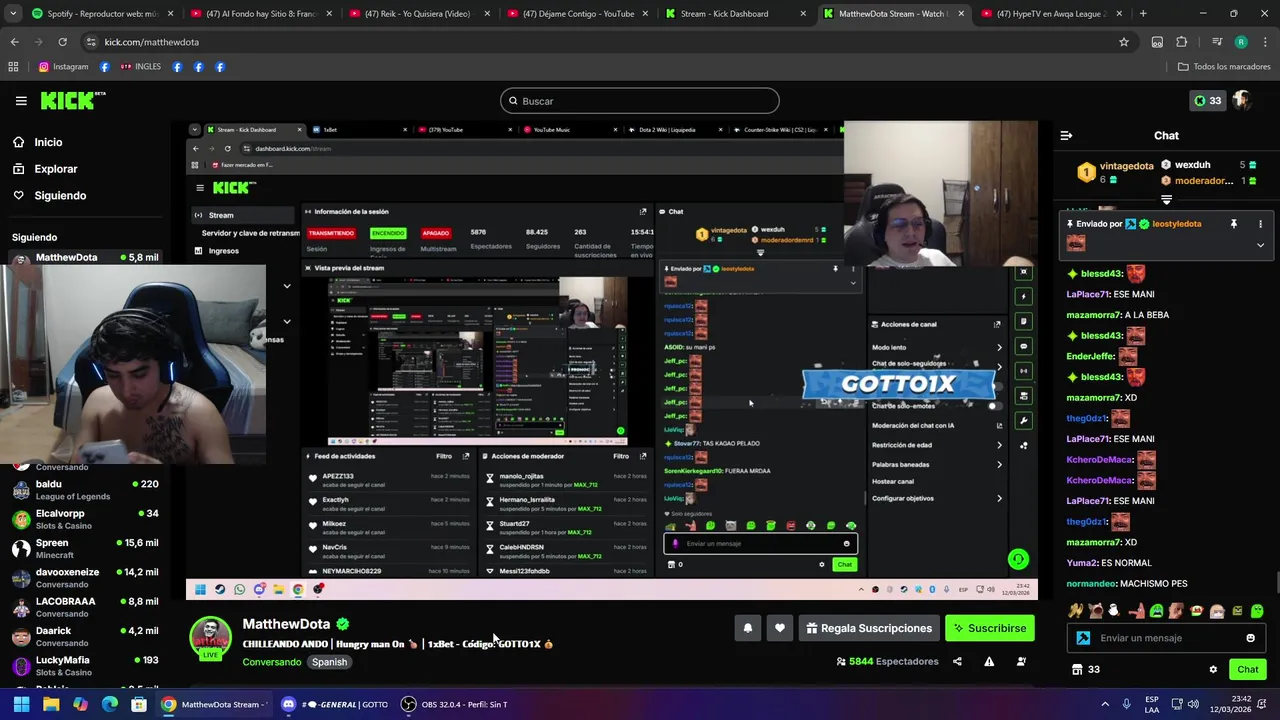Open chat settings gear

click(x=1213, y=670)
